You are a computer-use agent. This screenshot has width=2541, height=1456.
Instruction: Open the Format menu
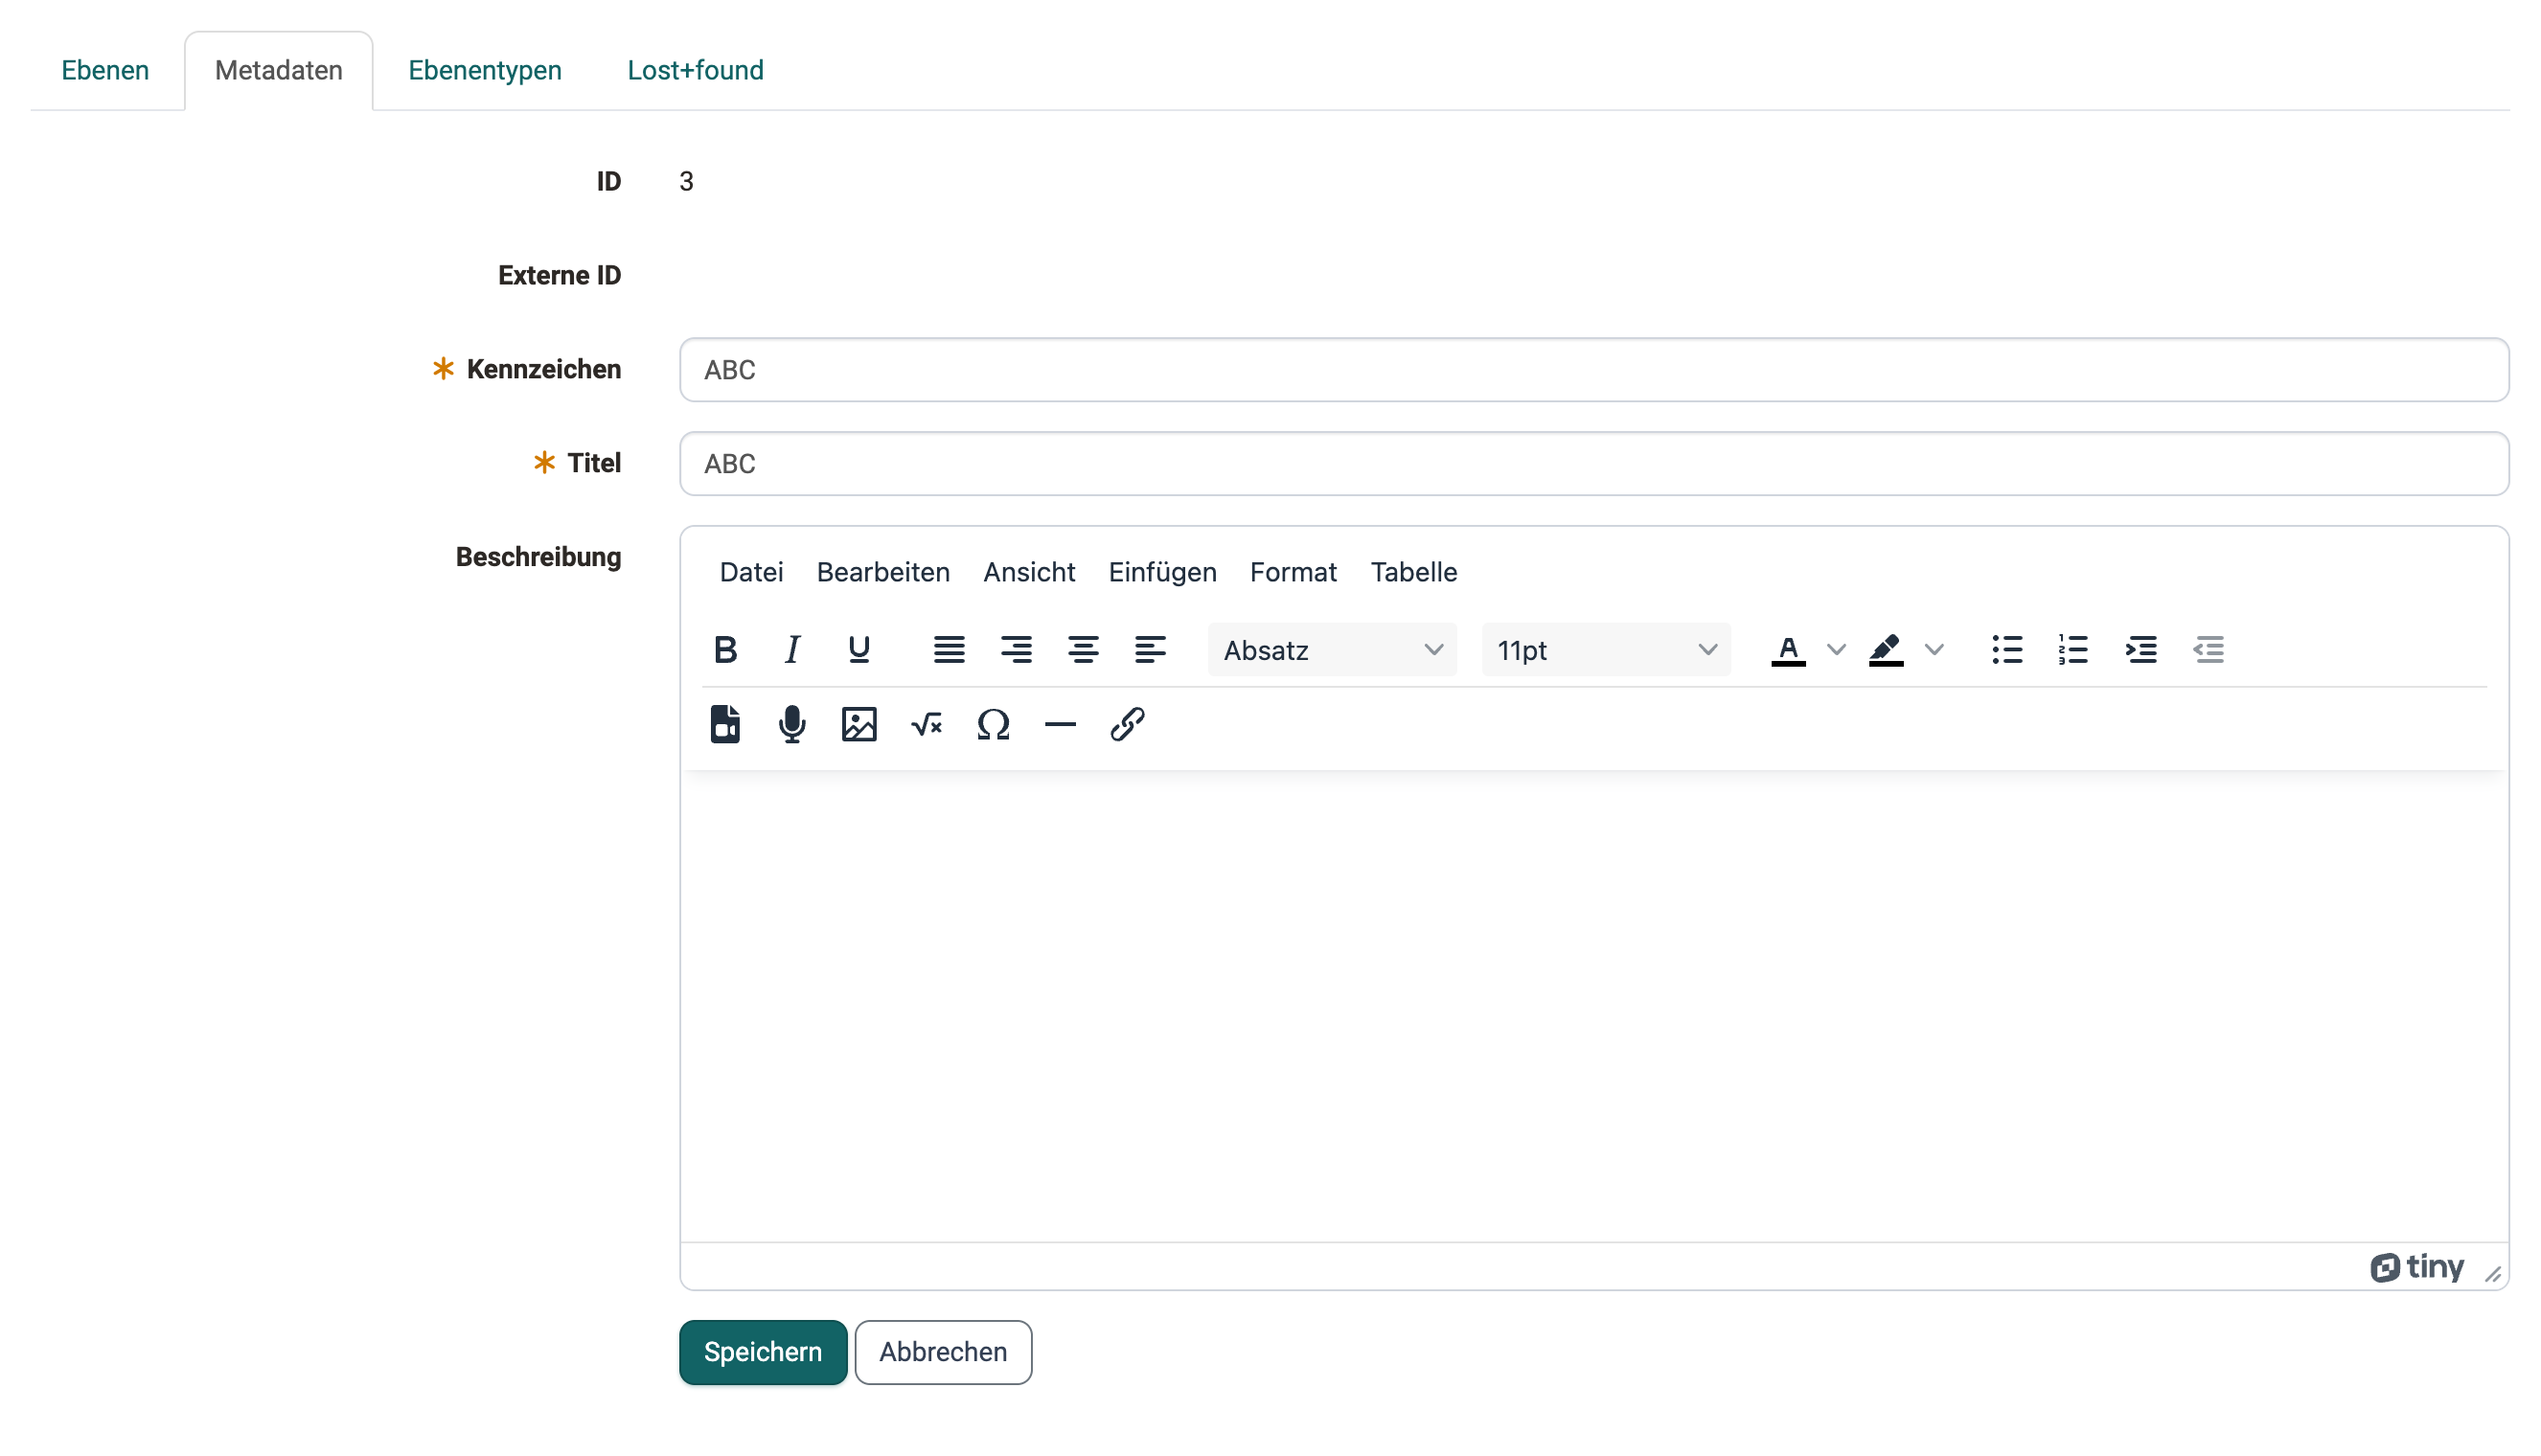[1293, 572]
